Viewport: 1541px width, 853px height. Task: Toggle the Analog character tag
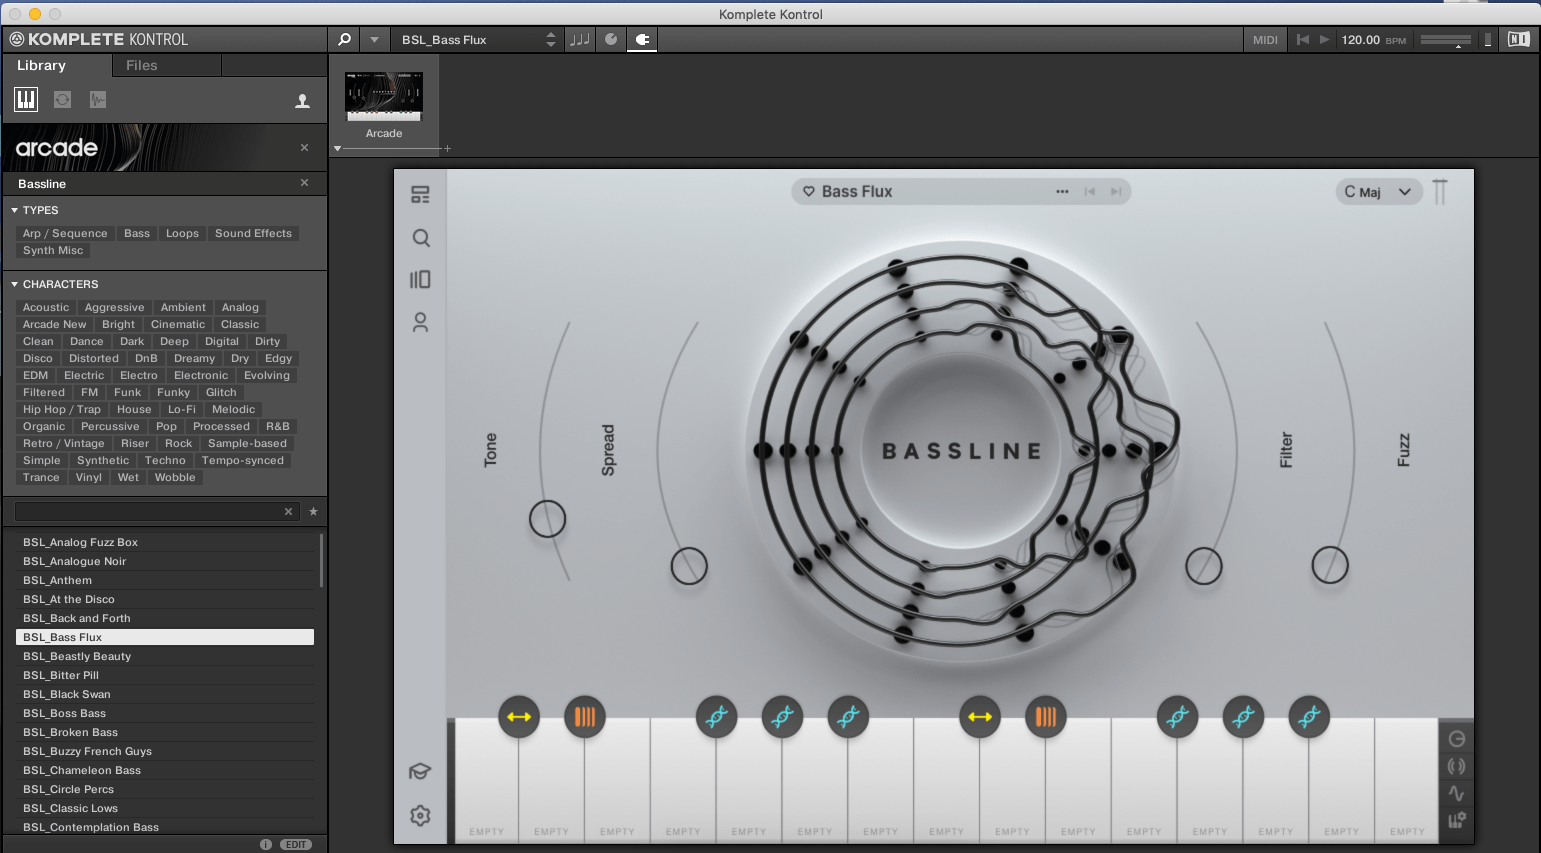(x=240, y=307)
